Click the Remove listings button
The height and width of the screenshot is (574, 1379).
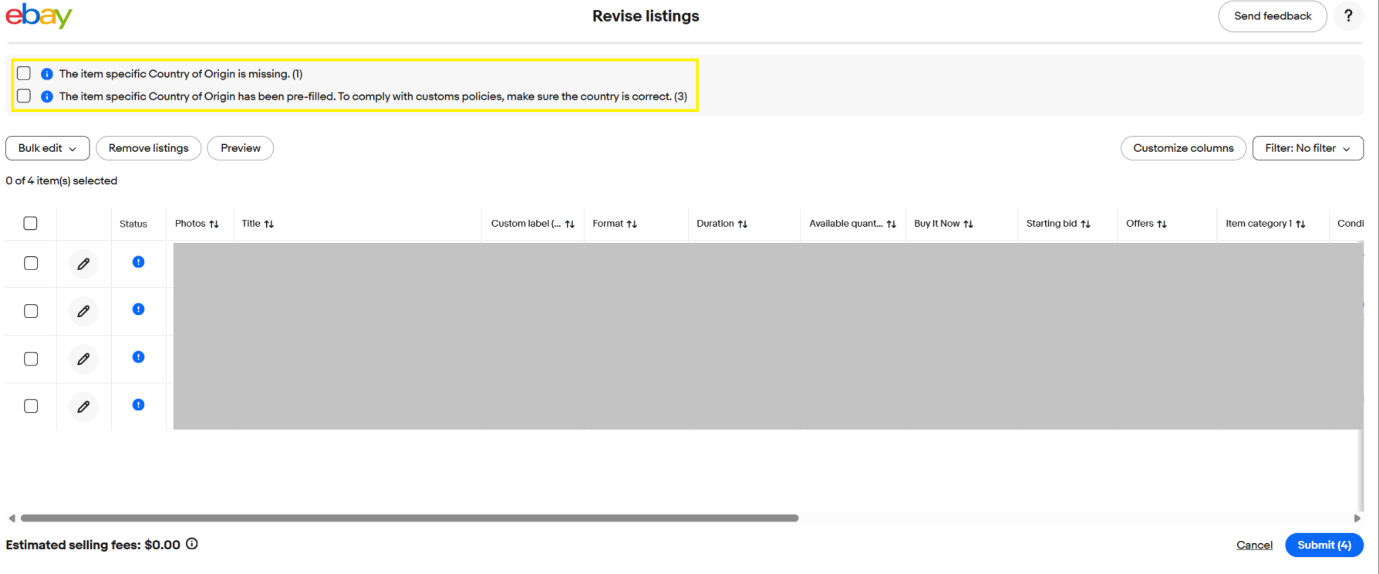pyautogui.click(x=148, y=148)
